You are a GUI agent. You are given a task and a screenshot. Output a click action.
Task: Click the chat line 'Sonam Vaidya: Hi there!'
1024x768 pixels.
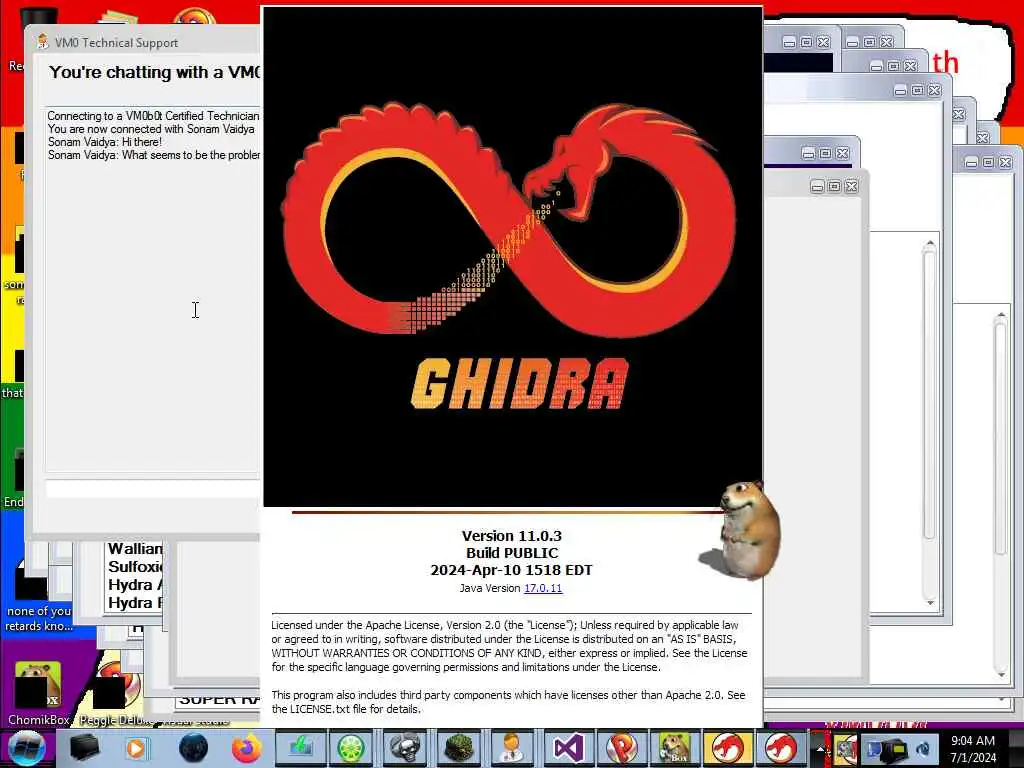(104, 142)
